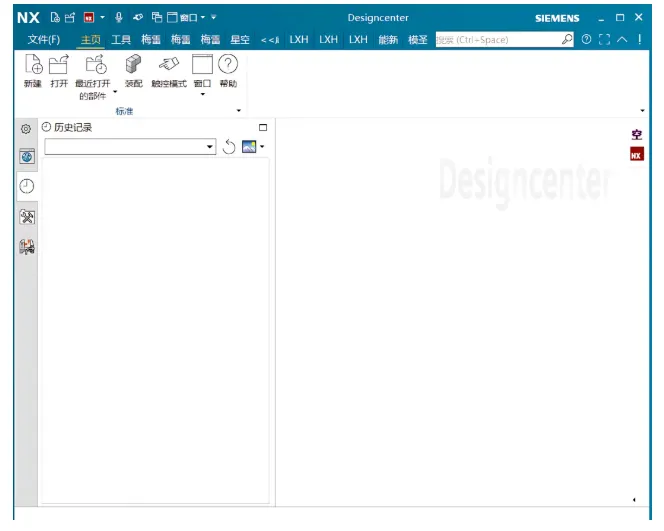
Task: Click the Assembly (装配) cube icon
Action: click(x=133, y=64)
